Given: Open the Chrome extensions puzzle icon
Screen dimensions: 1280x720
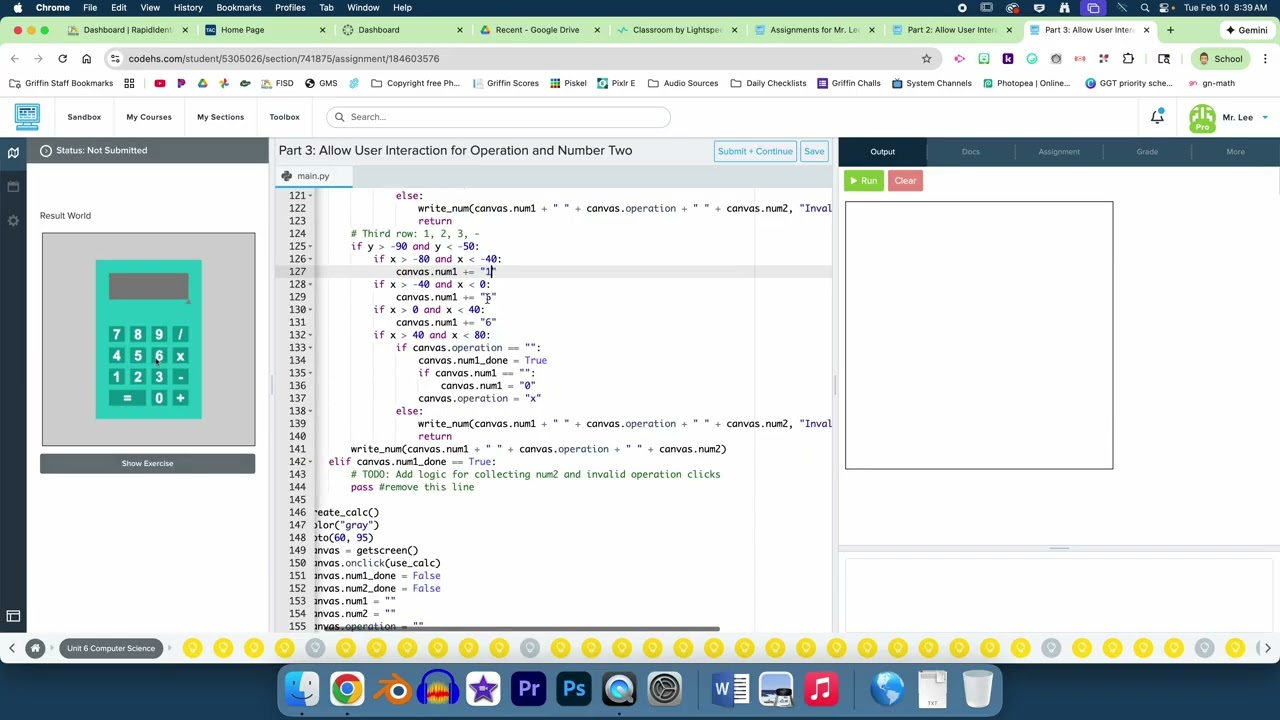Looking at the screenshot, I should coord(1128,59).
